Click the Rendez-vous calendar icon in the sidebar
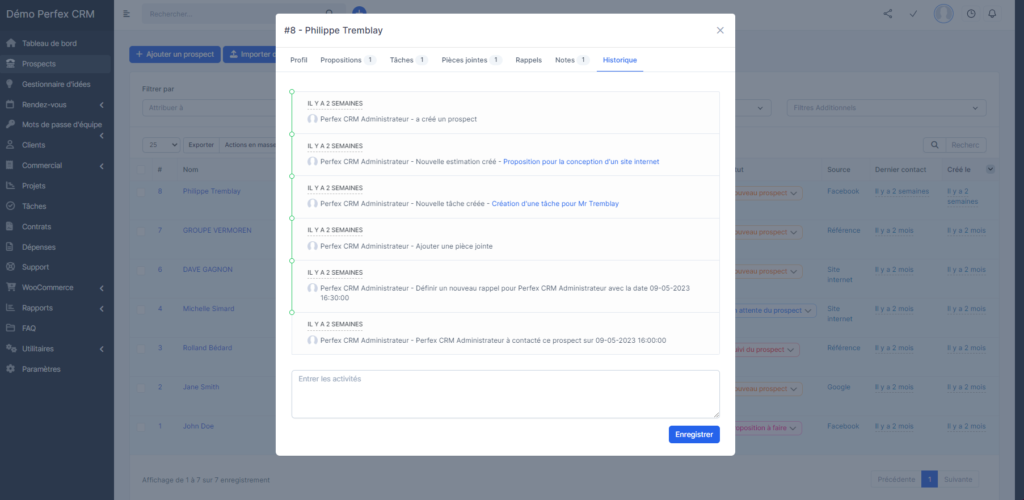The height and width of the screenshot is (500, 1024). (x=10, y=104)
